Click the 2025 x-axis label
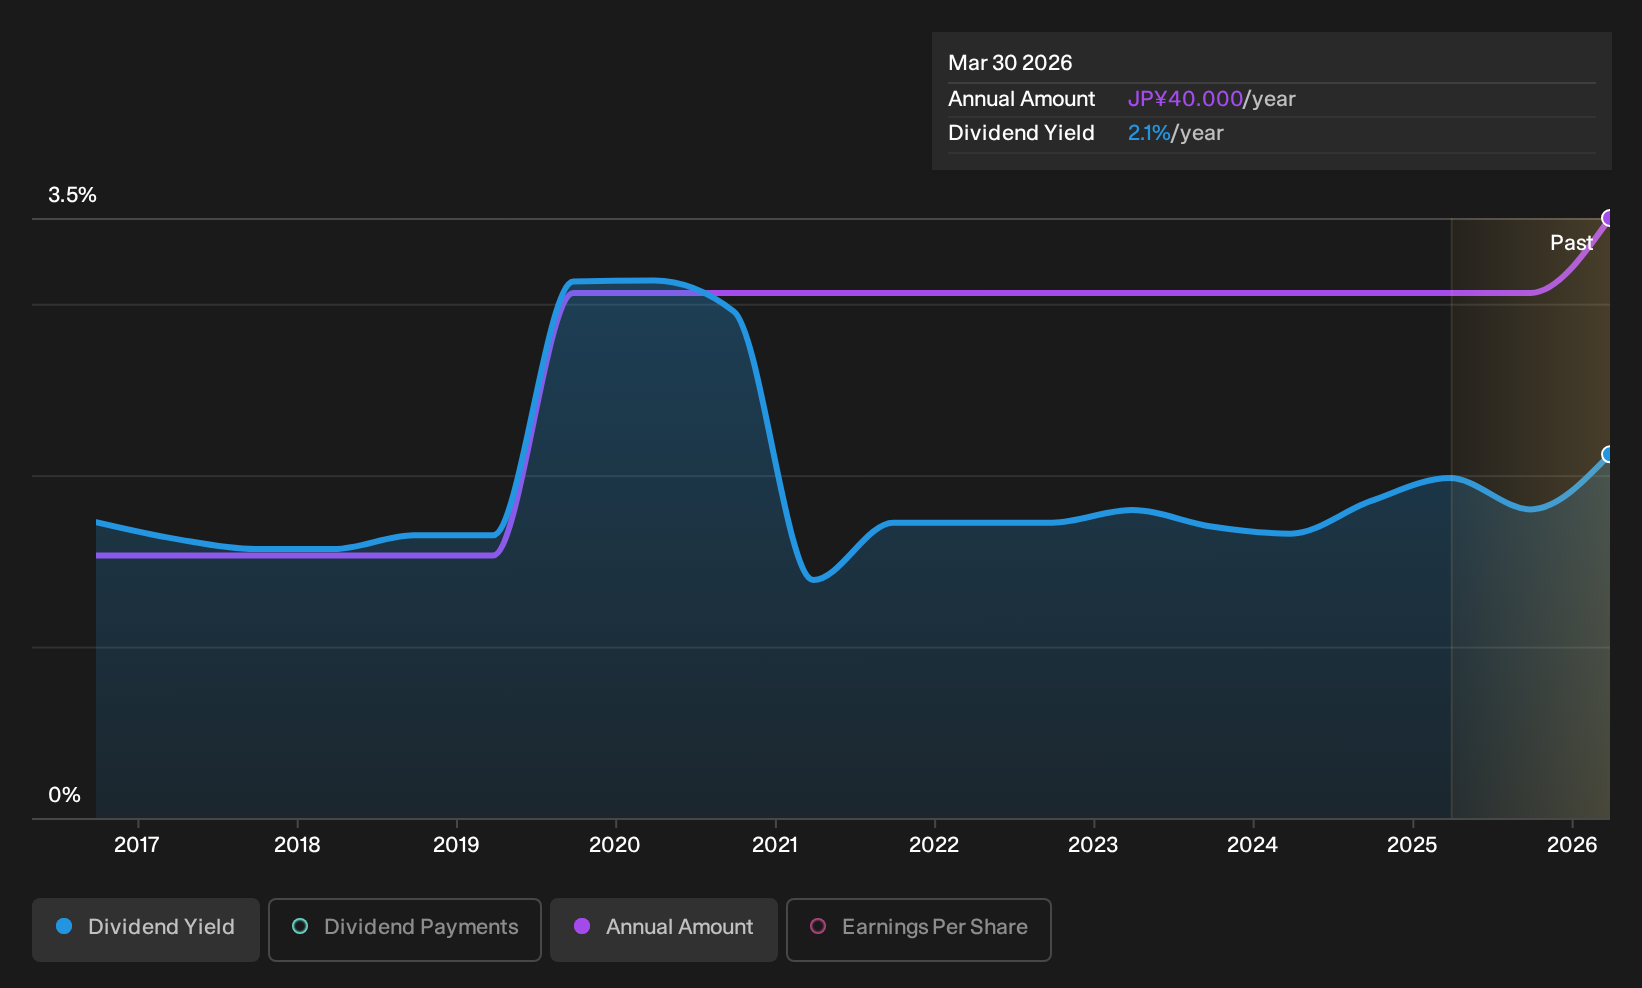The image size is (1642, 988). tap(1412, 845)
